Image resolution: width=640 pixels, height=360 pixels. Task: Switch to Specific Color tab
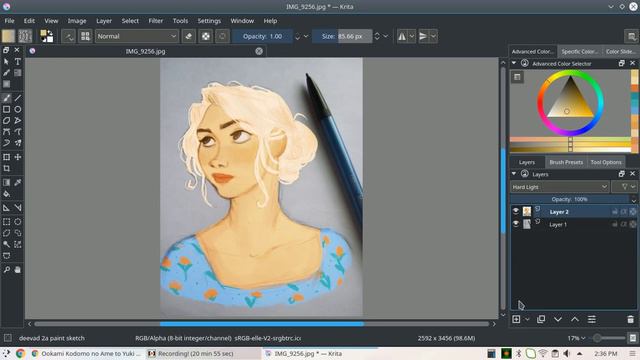coord(580,51)
